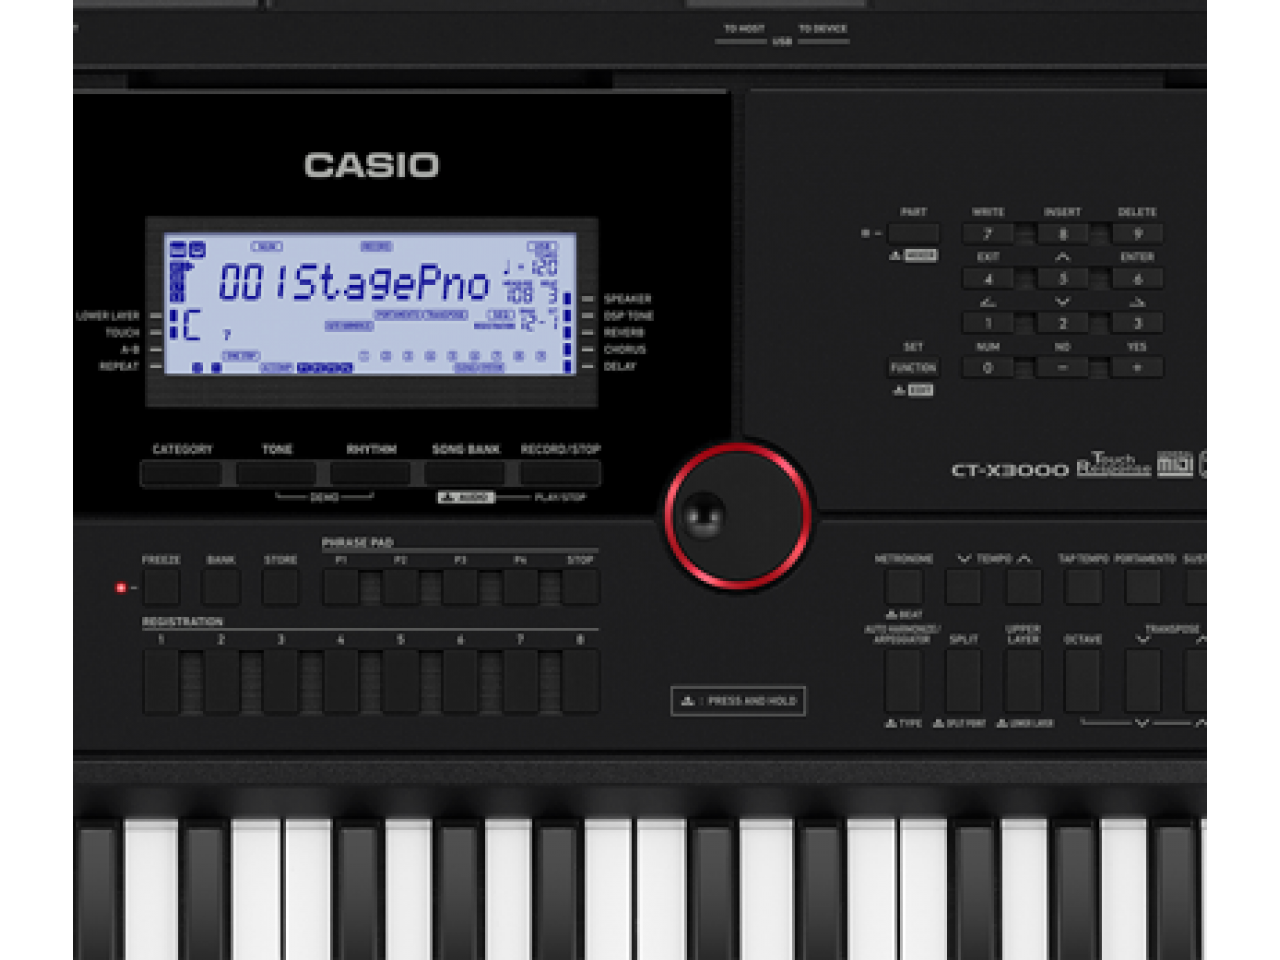The width and height of the screenshot is (1280, 960).
Task: Push the PART button
Action: tap(913, 234)
